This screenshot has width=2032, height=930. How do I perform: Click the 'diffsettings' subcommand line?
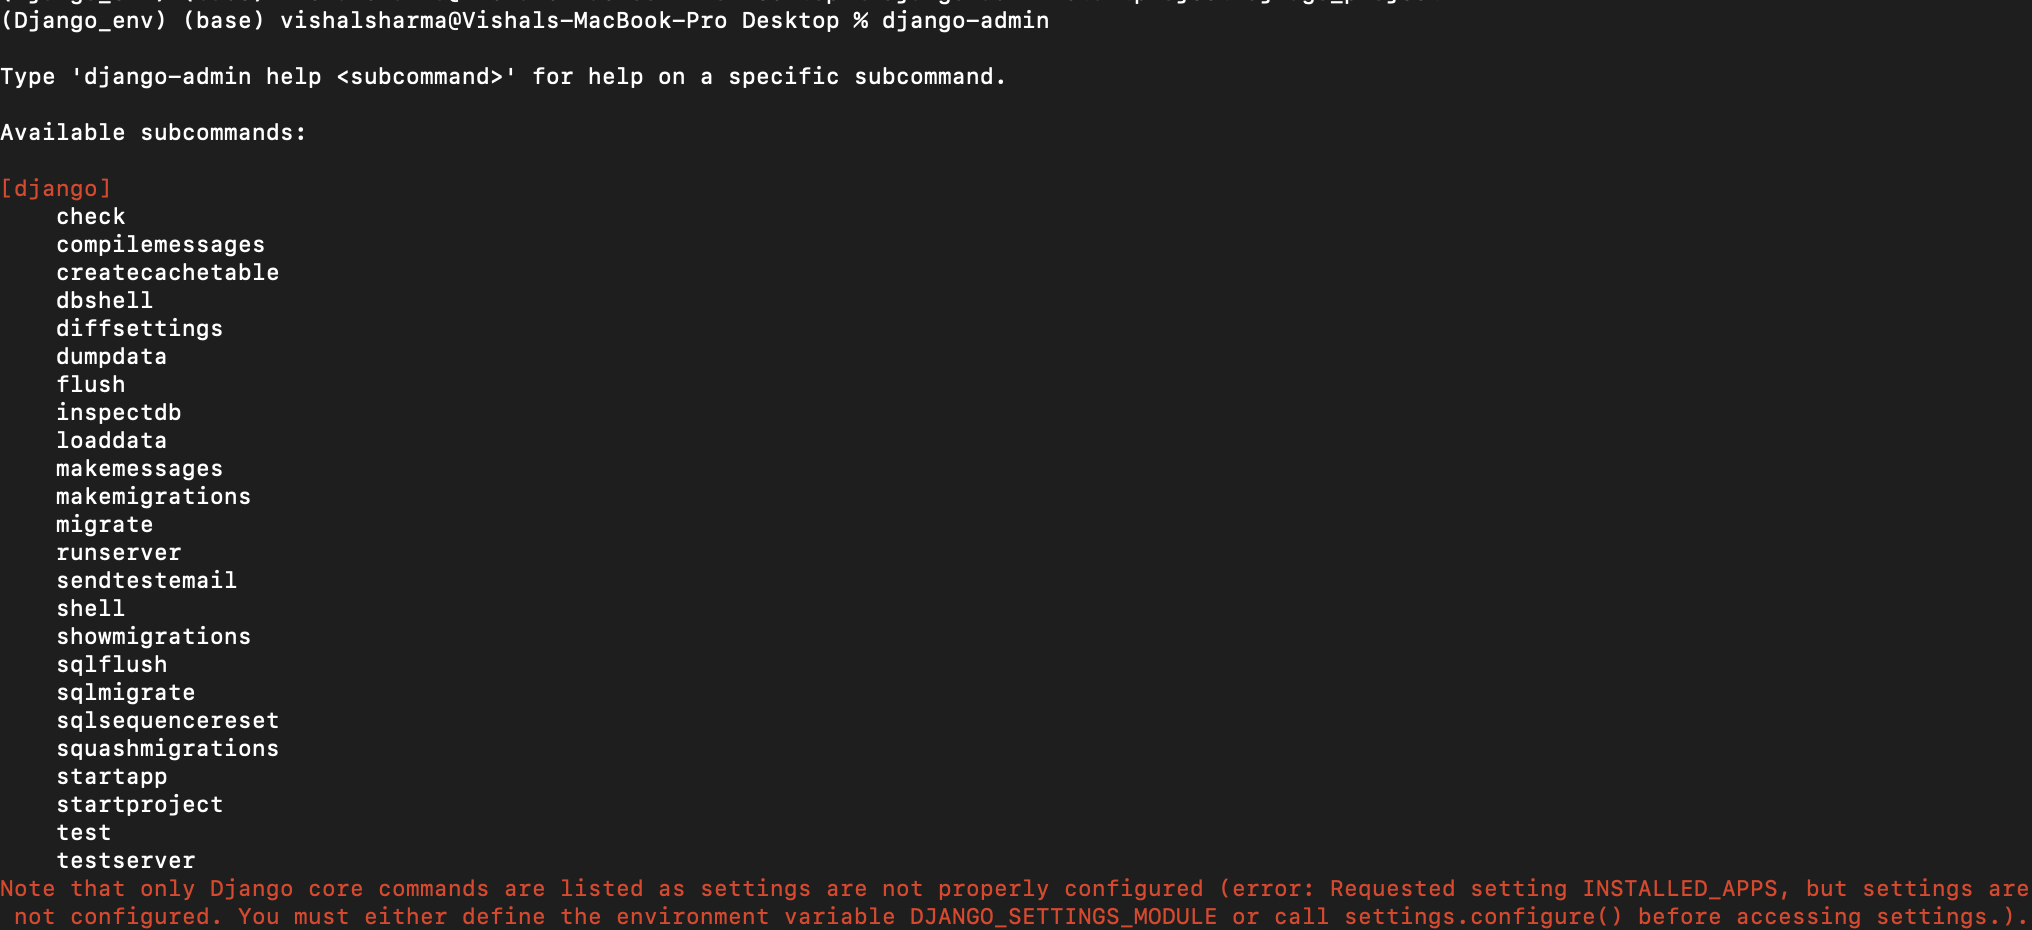click(140, 329)
